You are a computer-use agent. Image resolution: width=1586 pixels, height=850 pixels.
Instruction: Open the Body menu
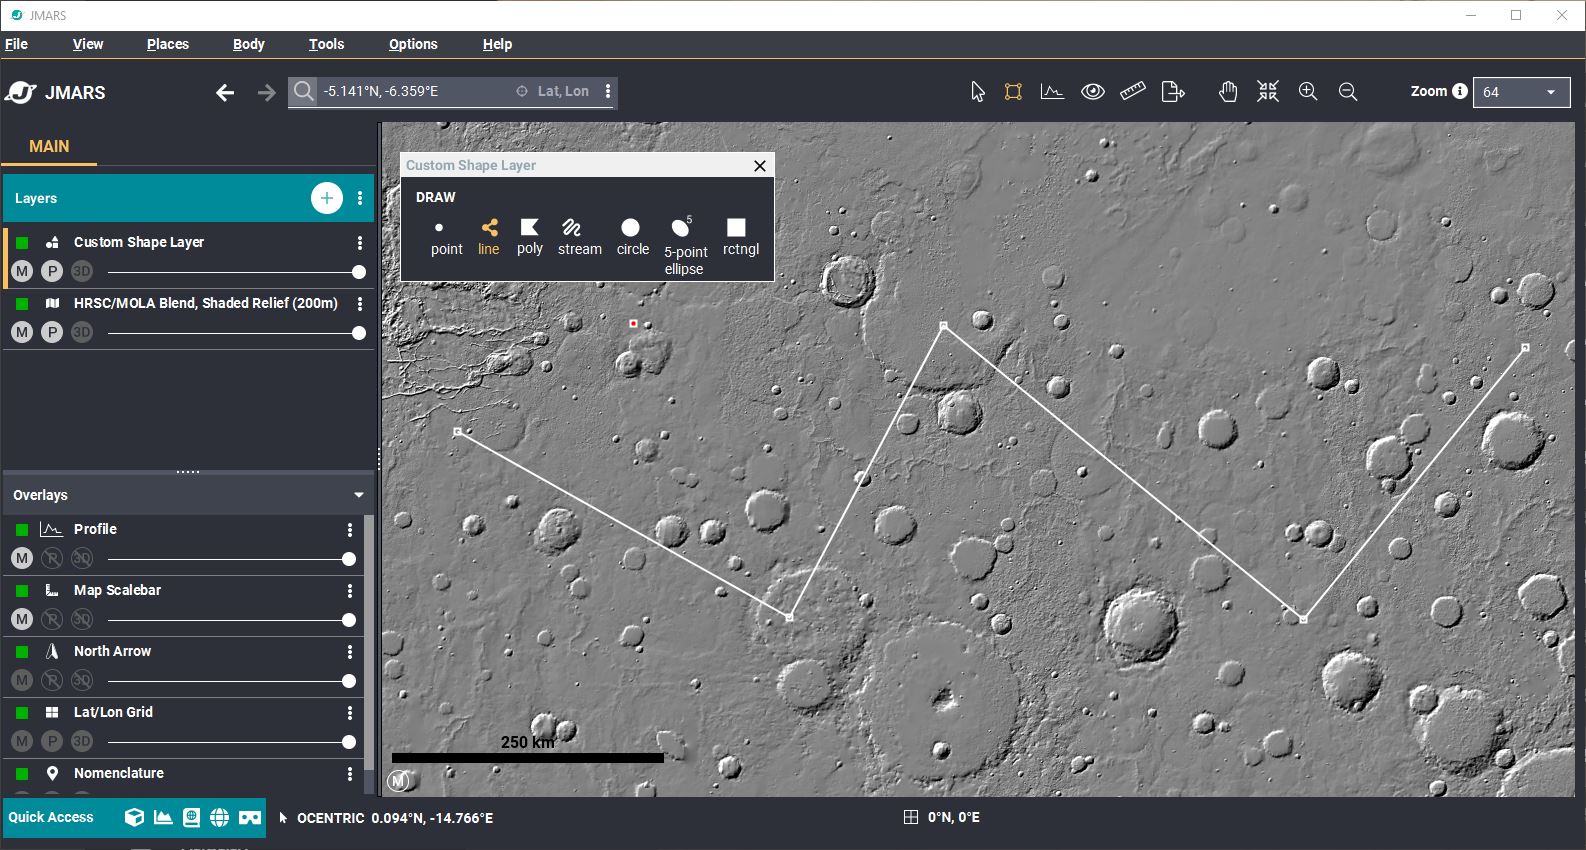pyautogui.click(x=249, y=44)
